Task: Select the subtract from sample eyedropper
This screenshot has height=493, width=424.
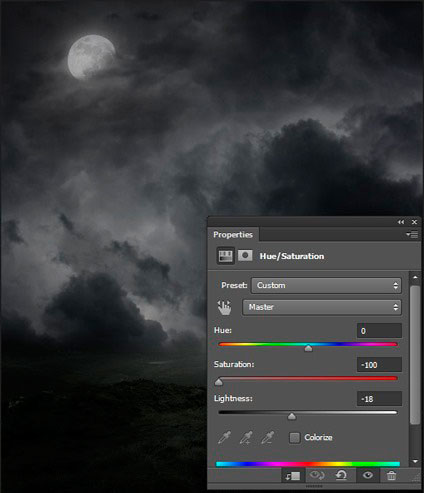Action: point(268,437)
